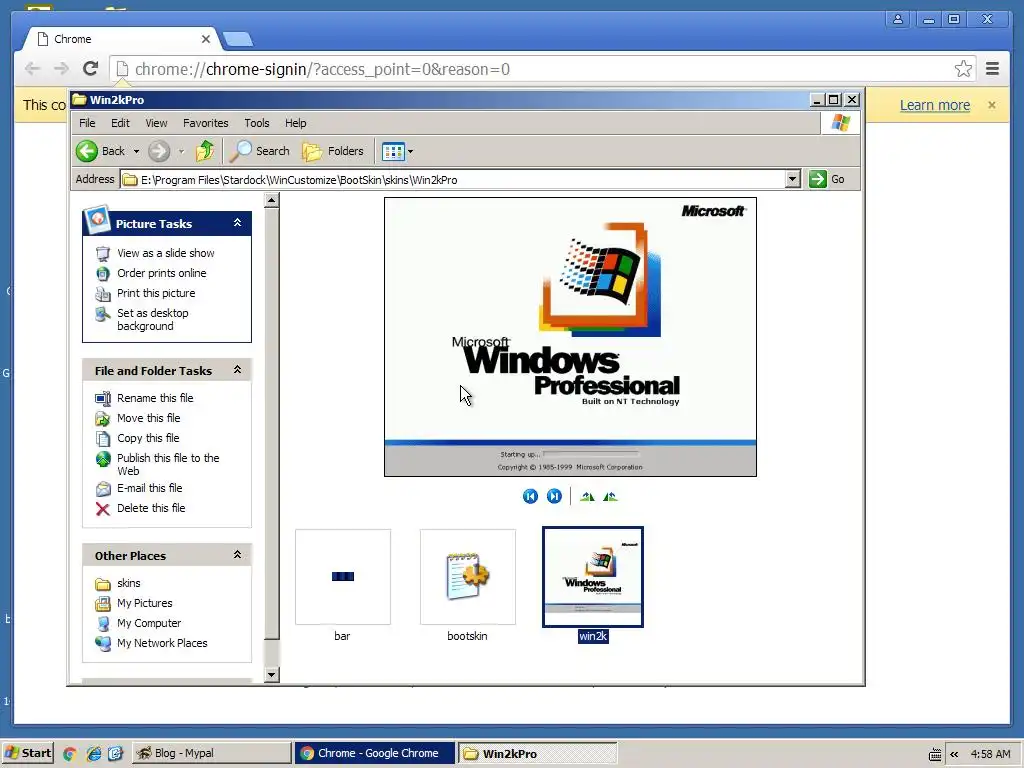Image resolution: width=1024 pixels, height=768 pixels.
Task: Click the skins folder icon in Other Places
Action: 103,584
